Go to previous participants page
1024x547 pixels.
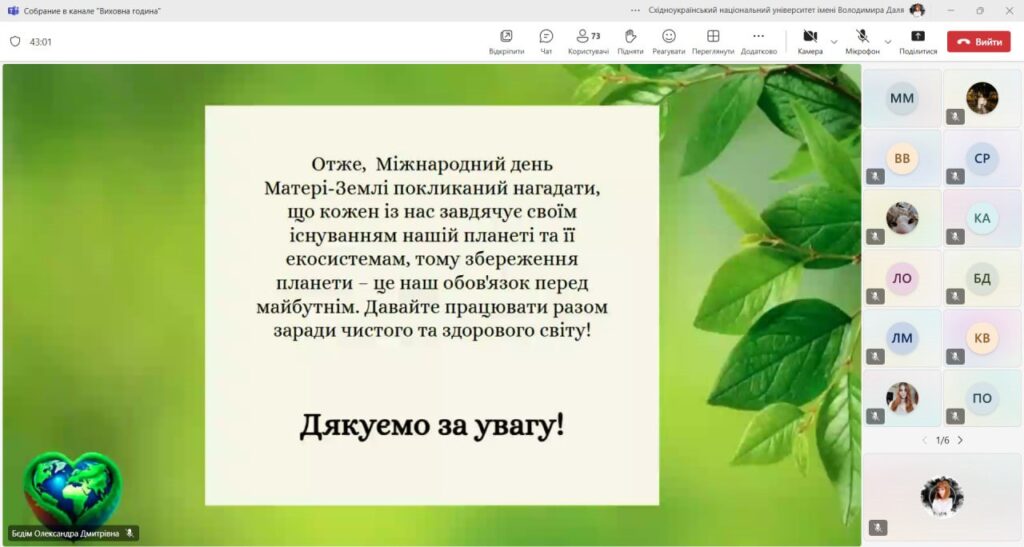(x=924, y=440)
